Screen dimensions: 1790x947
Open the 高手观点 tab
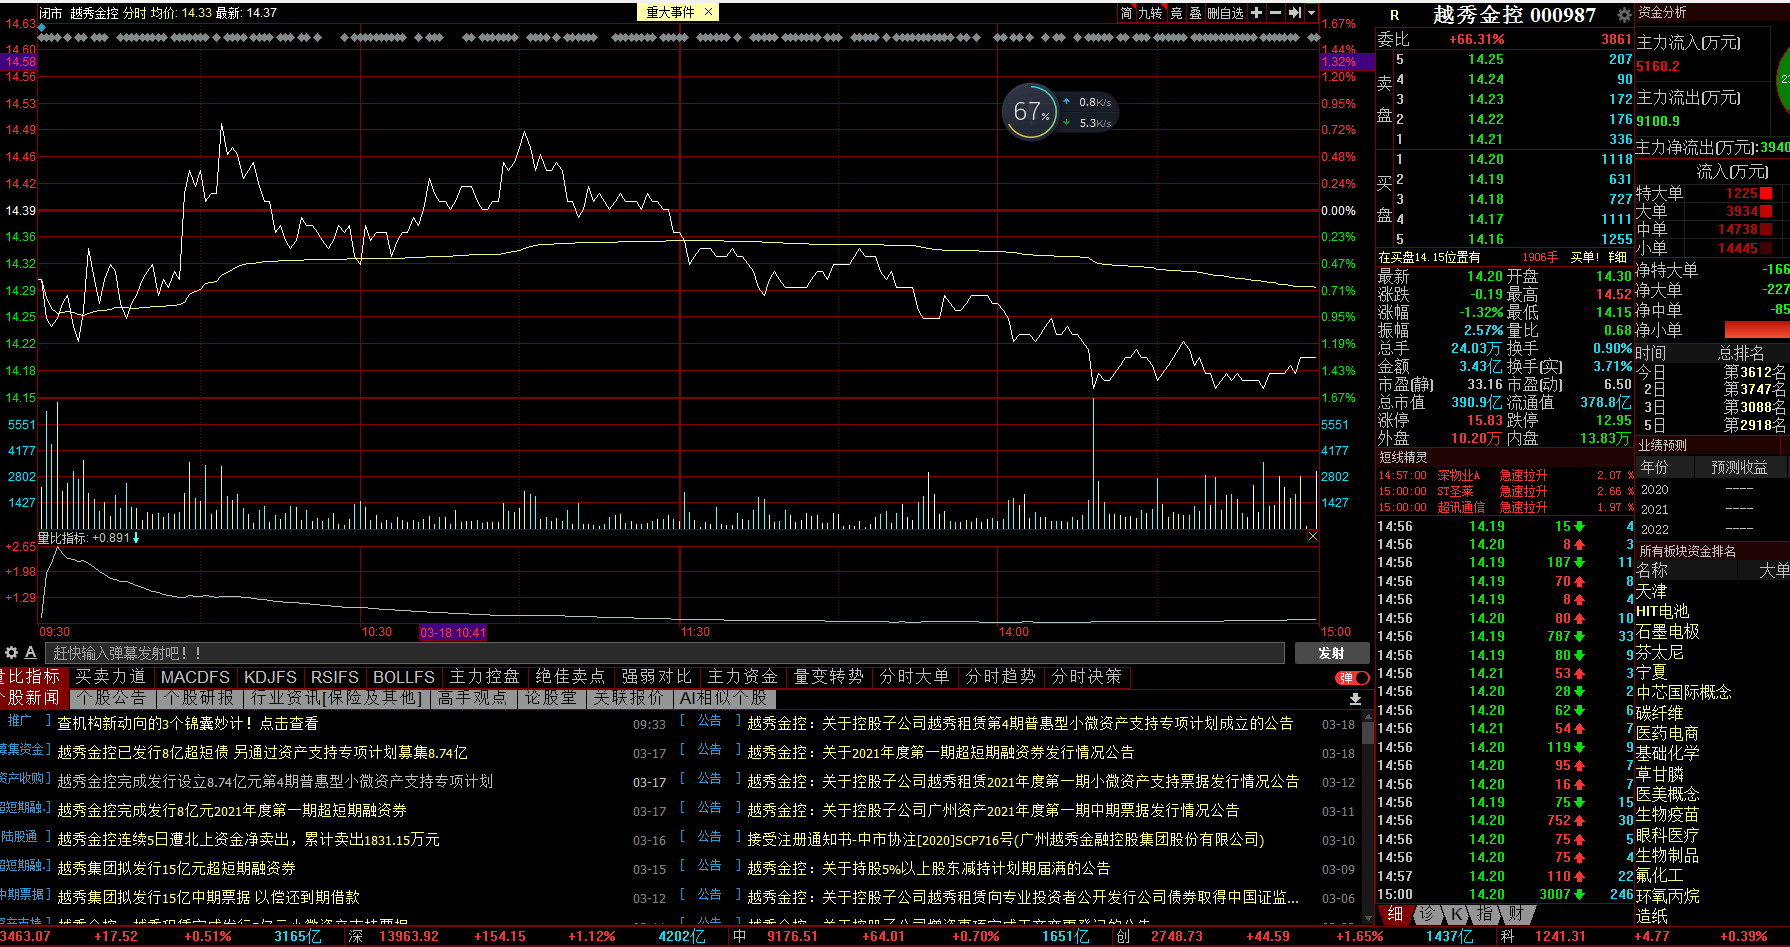pos(473,698)
